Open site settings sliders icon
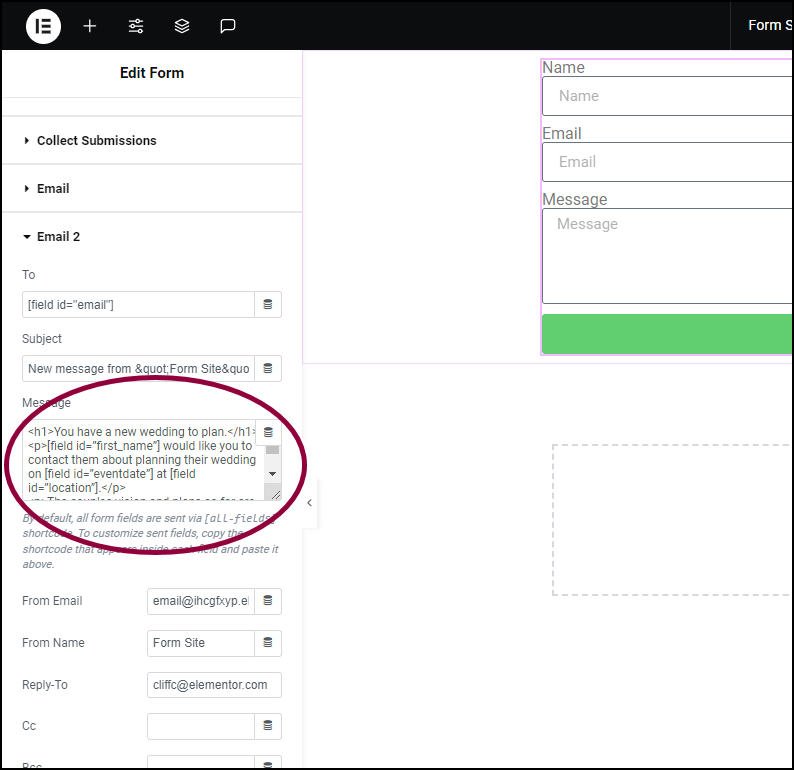794x770 pixels. [x=136, y=26]
